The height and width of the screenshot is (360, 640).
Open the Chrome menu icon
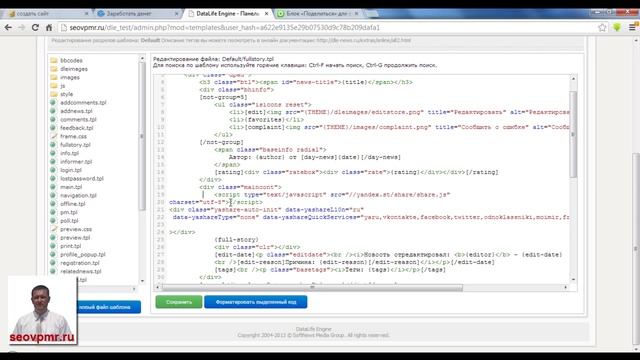(x=632, y=27)
